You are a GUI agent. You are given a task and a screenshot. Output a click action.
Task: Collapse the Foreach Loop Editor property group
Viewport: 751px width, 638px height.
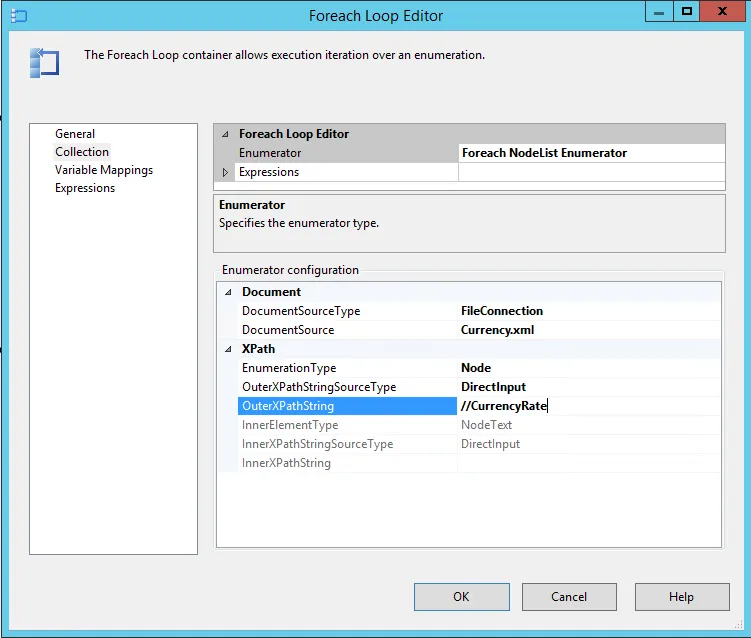pyautogui.click(x=225, y=134)
